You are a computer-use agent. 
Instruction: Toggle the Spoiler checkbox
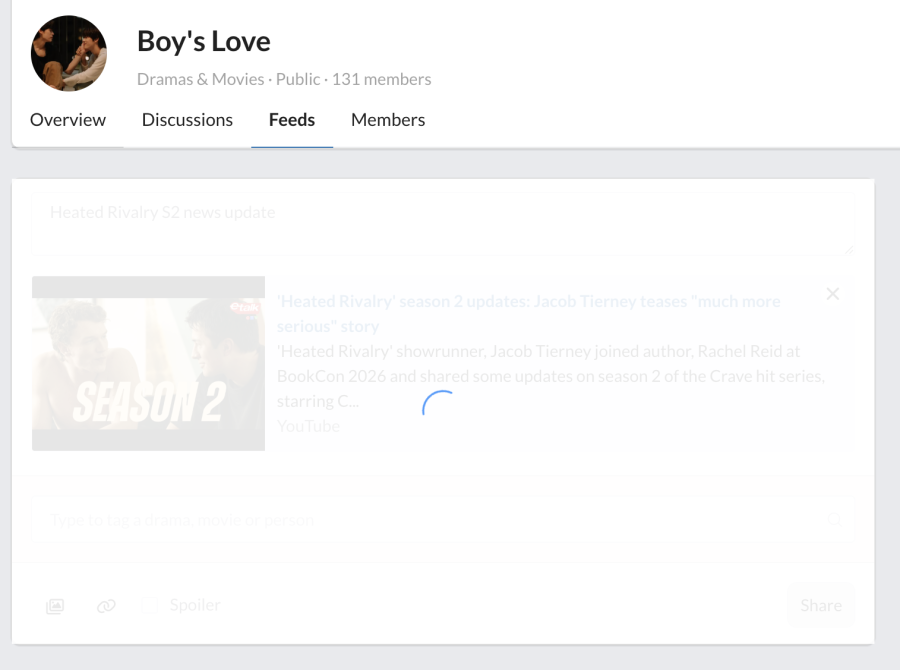point(149,606)
